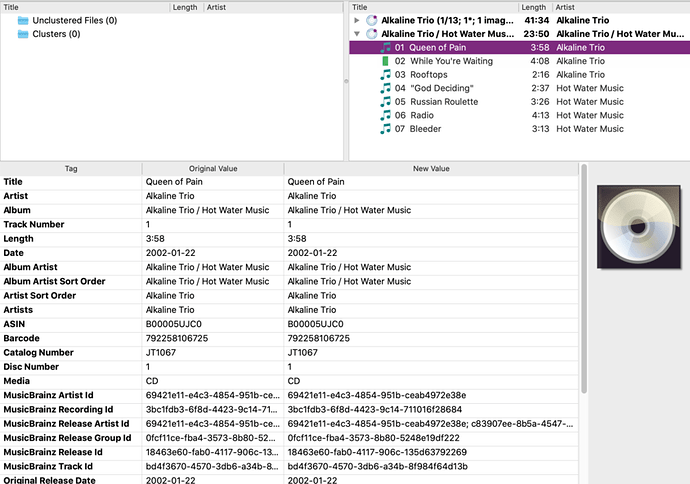This screenshot has width=690, height=484.
Task: Click the disc icon of Alkaline Trio album
Action: (x=372, y=20)
